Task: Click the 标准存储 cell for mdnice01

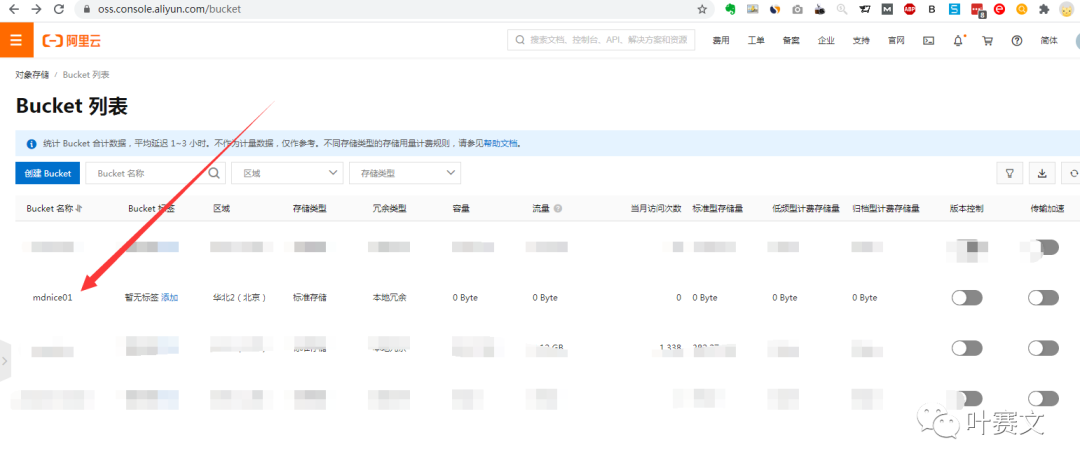Action: pyautogui.click(x=309, y=298)
